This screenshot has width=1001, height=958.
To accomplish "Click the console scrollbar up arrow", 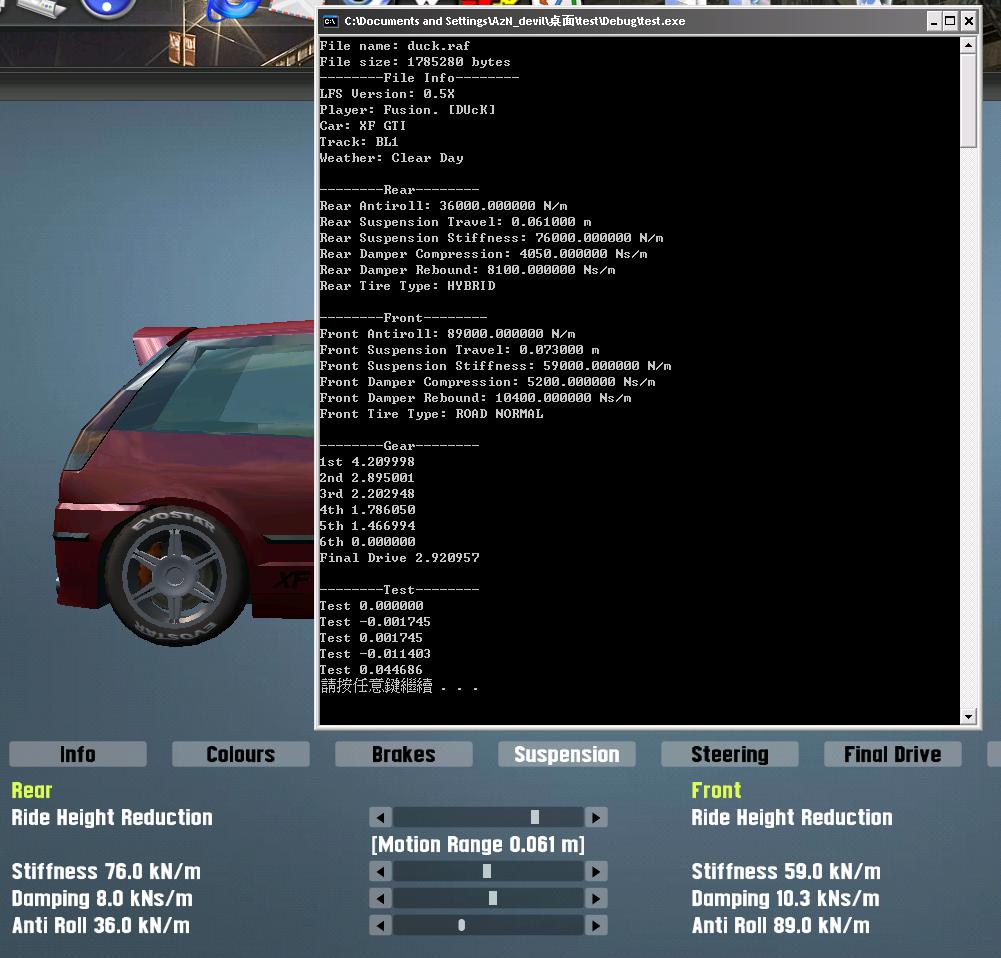I will [968, 45].
